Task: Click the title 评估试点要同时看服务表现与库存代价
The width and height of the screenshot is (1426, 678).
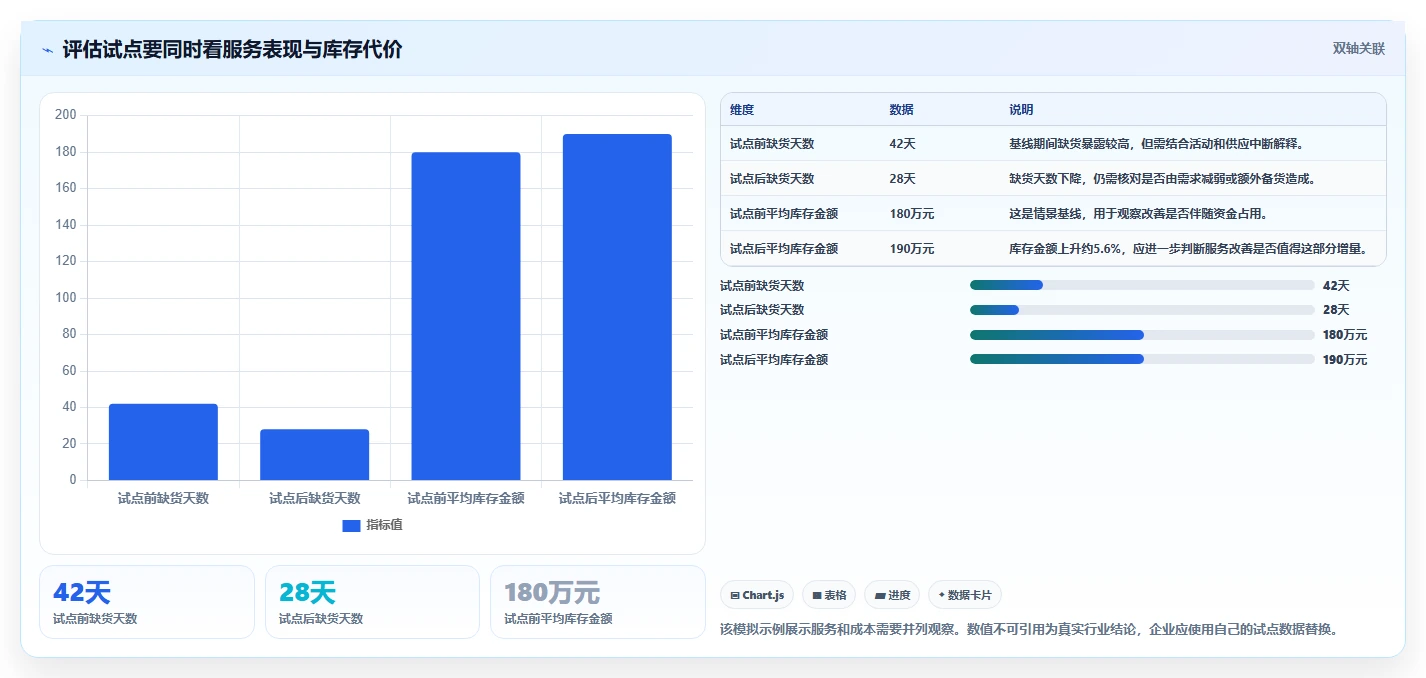Action: click(232, 49)
